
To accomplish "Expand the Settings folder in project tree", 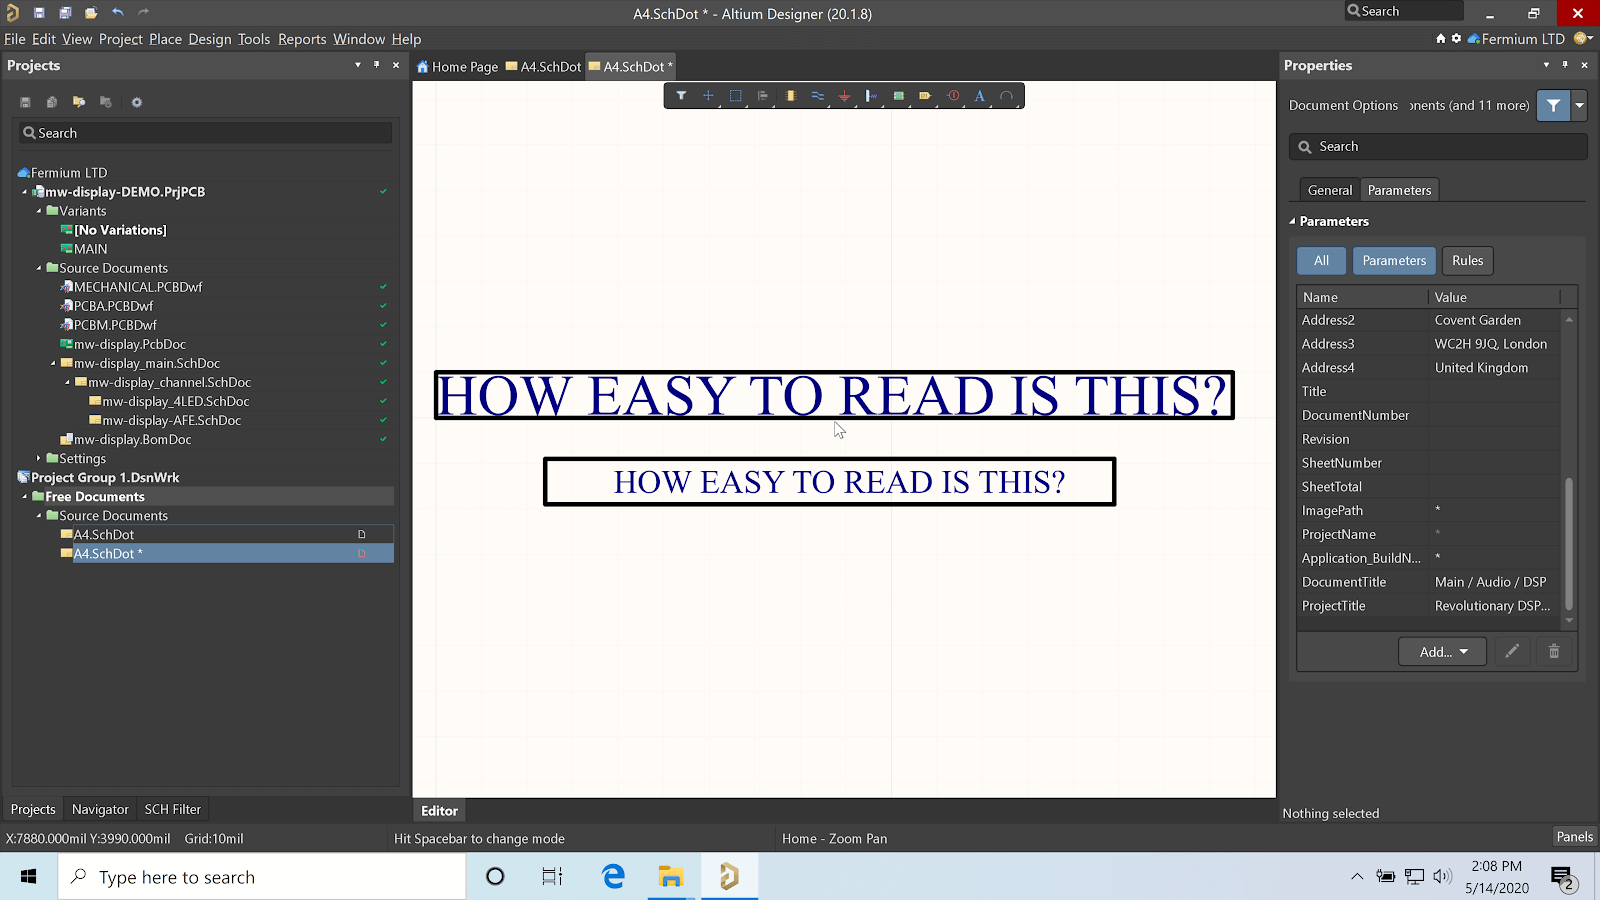I will (x=39, y=458).
